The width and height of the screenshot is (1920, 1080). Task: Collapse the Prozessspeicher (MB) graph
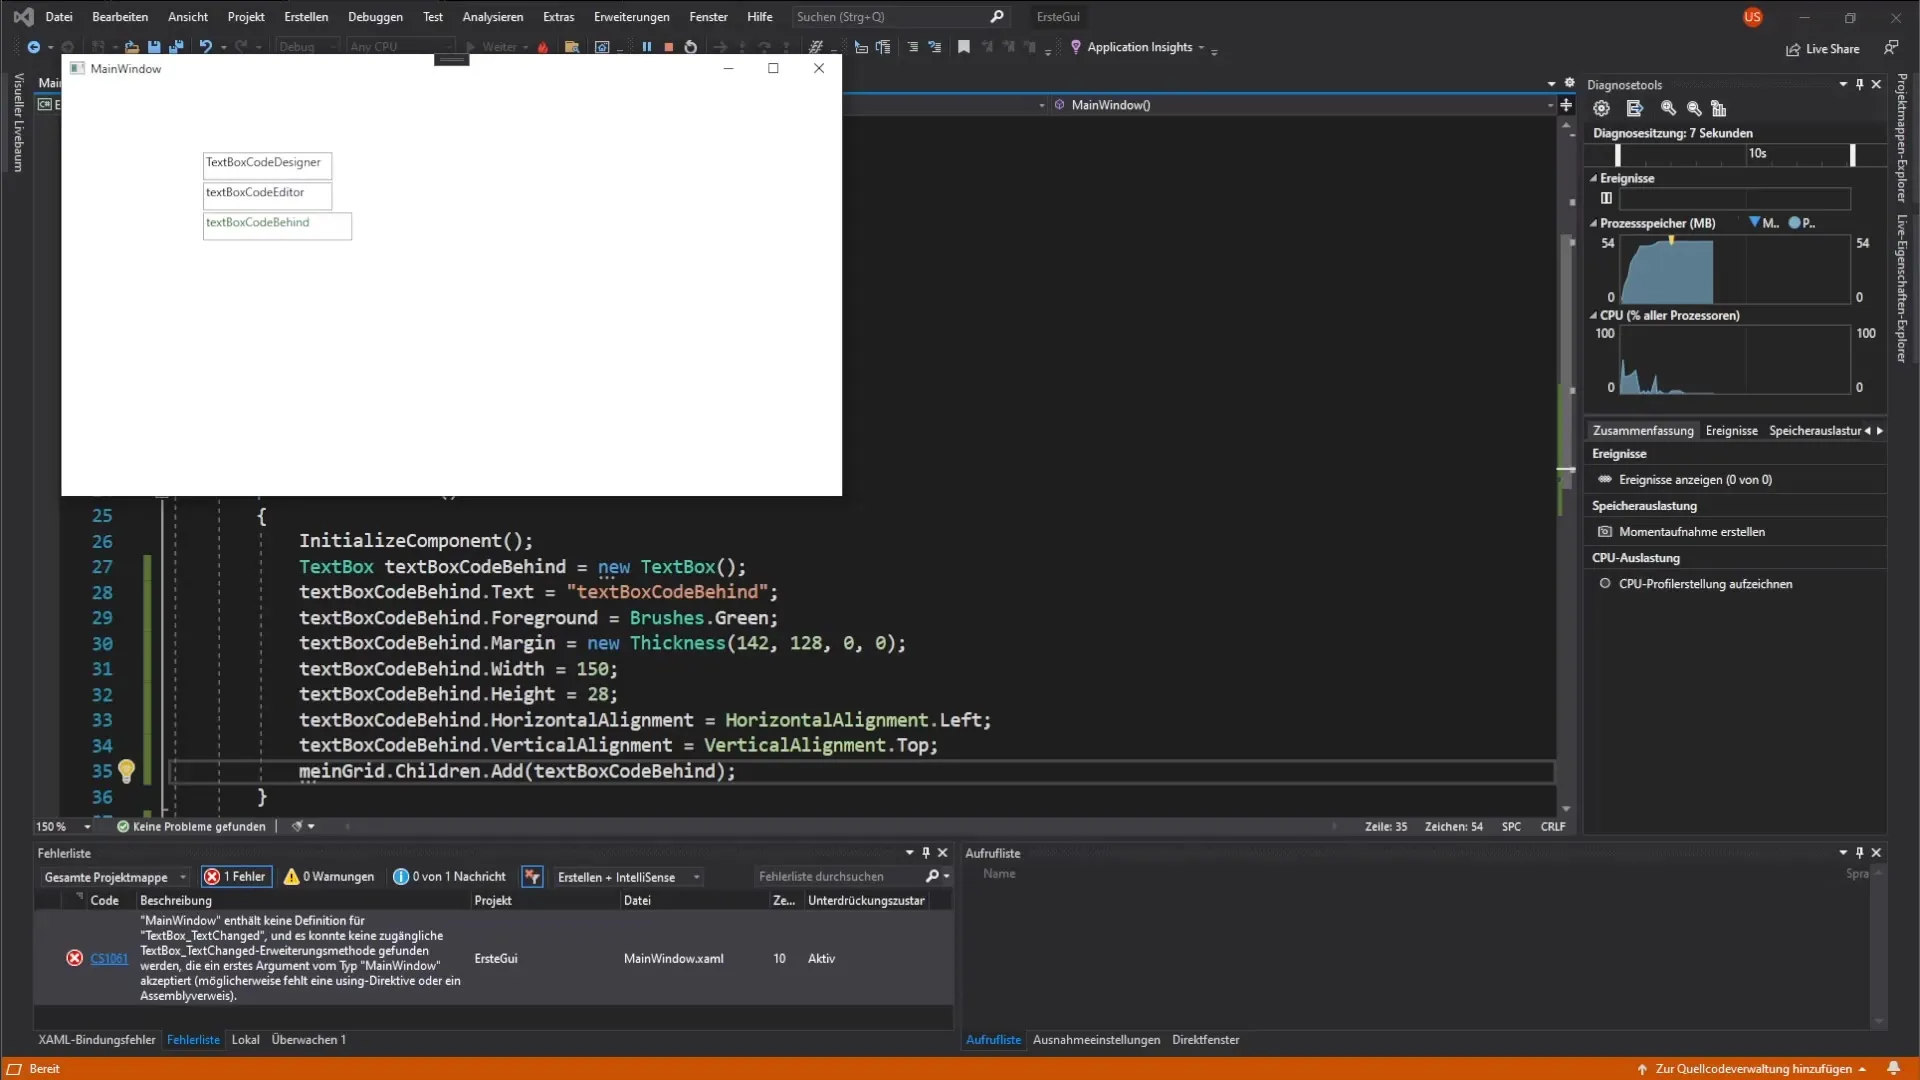click(x=1593, y=224)
